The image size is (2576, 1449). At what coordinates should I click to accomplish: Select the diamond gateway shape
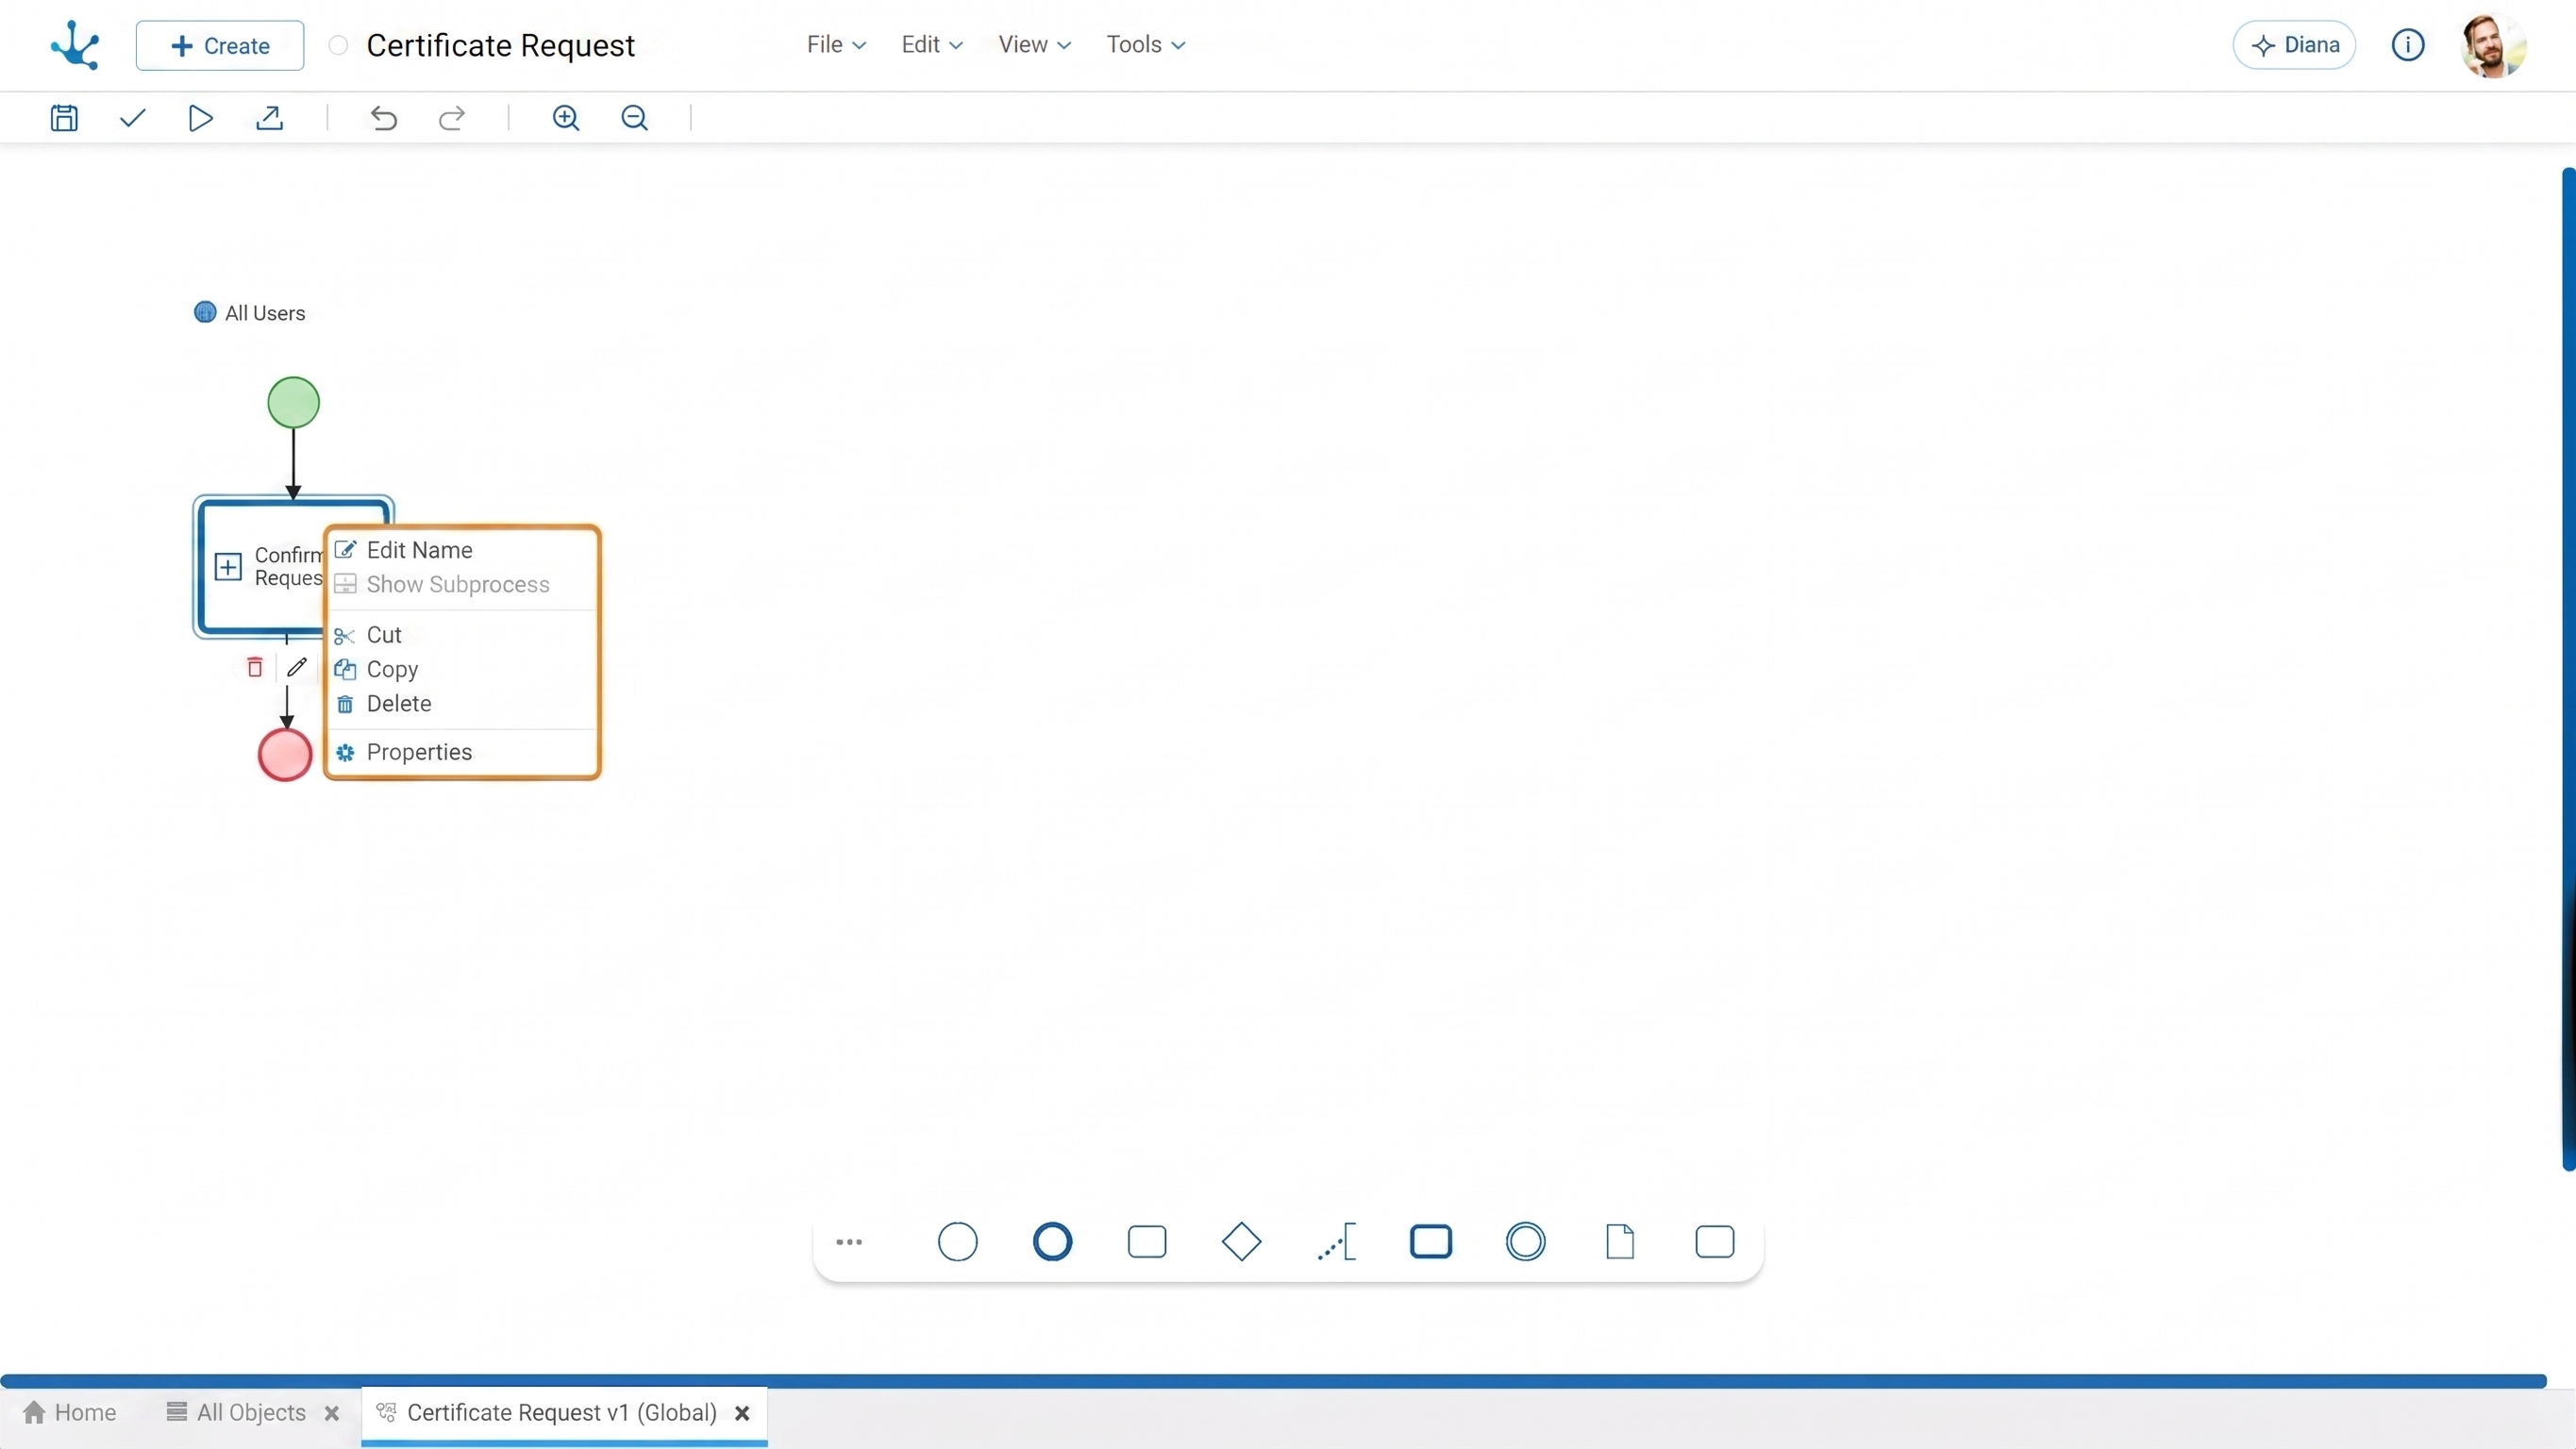(1241, 1242)
